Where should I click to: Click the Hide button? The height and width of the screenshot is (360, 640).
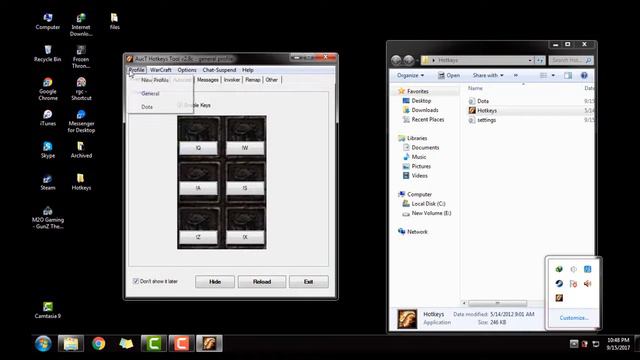click(x=215, y=282)
